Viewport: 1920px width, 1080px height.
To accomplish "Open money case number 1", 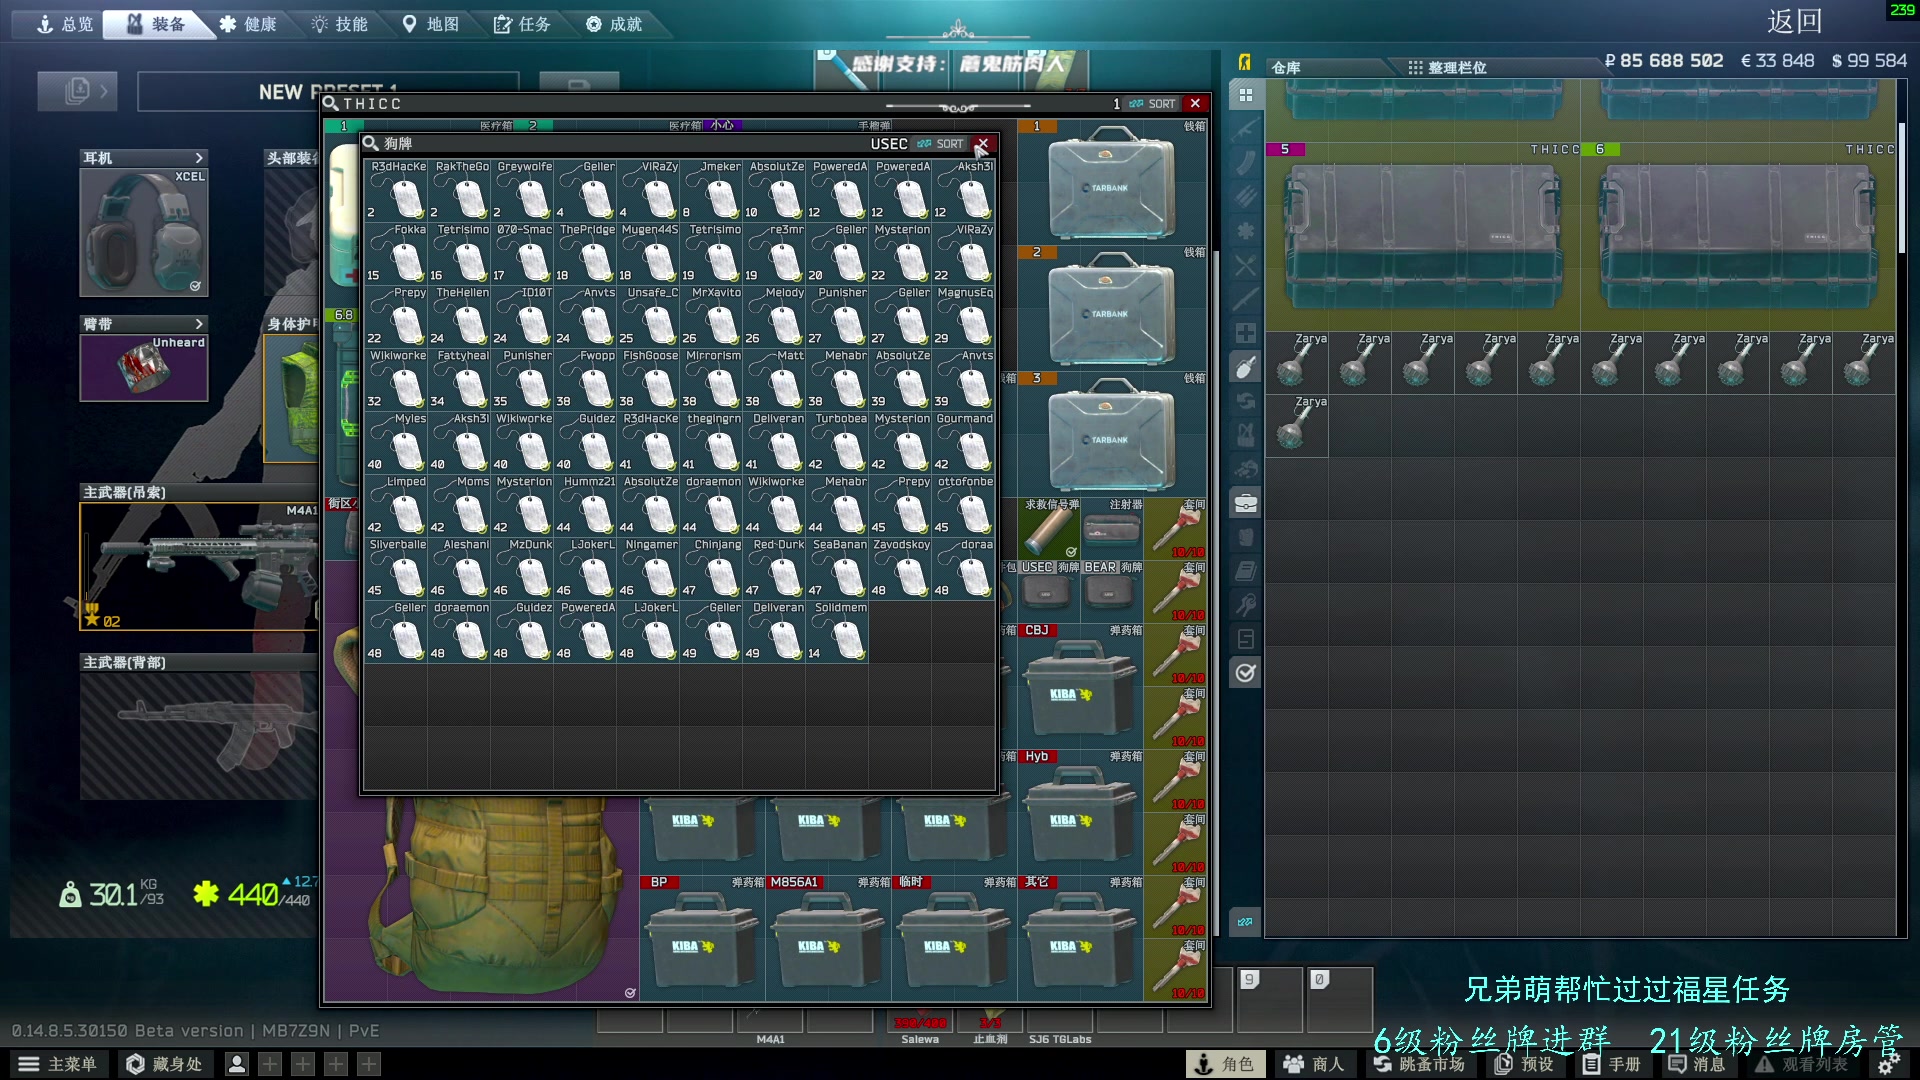I will coord(1112,183).
